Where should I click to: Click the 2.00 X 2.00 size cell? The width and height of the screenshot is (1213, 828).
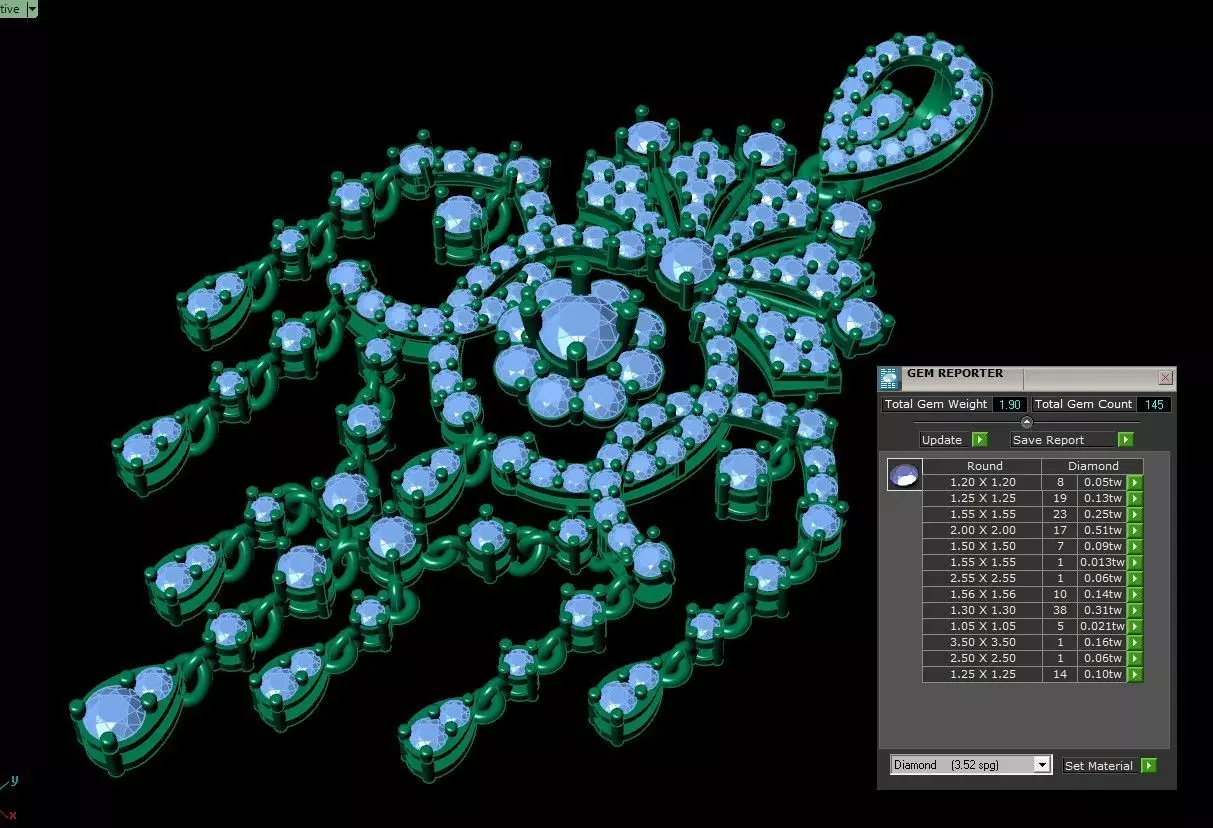[982, 530]
